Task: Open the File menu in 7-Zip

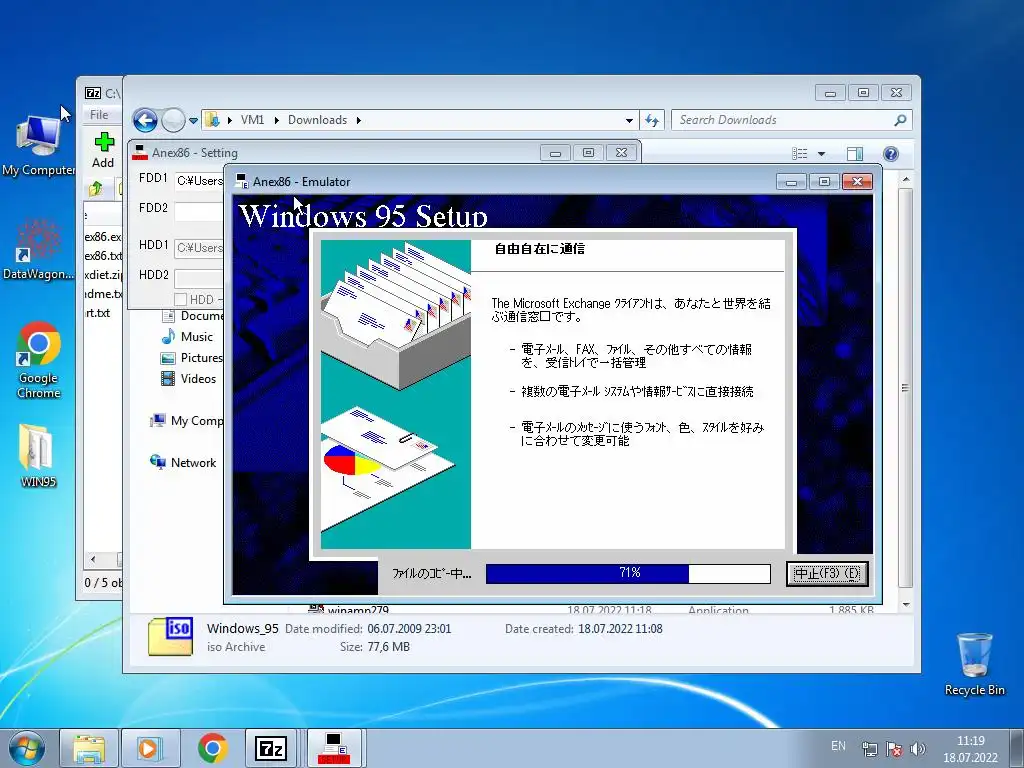Action: (x=99, y=115)
